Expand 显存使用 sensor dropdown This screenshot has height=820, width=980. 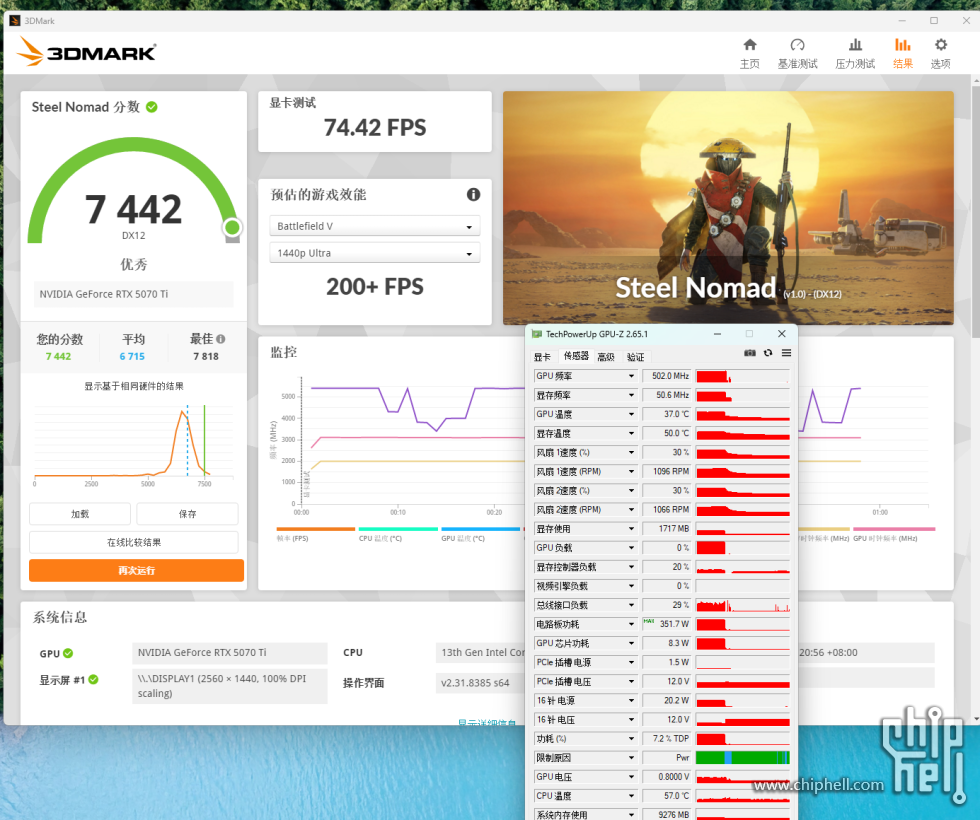coord(631,529)
